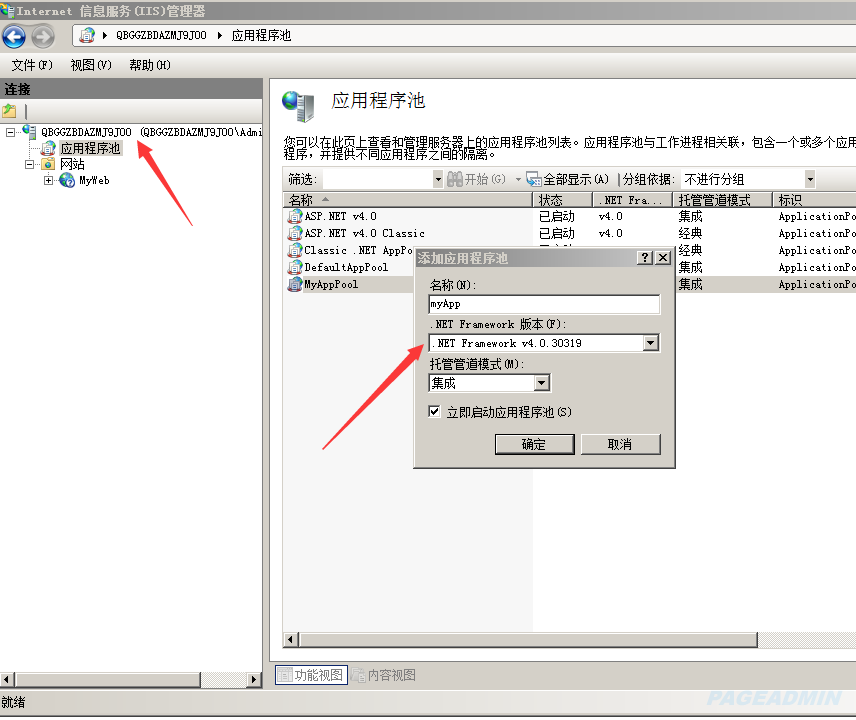
Task: Open the .NET Framework version dropdown
Action: (650, 343)
